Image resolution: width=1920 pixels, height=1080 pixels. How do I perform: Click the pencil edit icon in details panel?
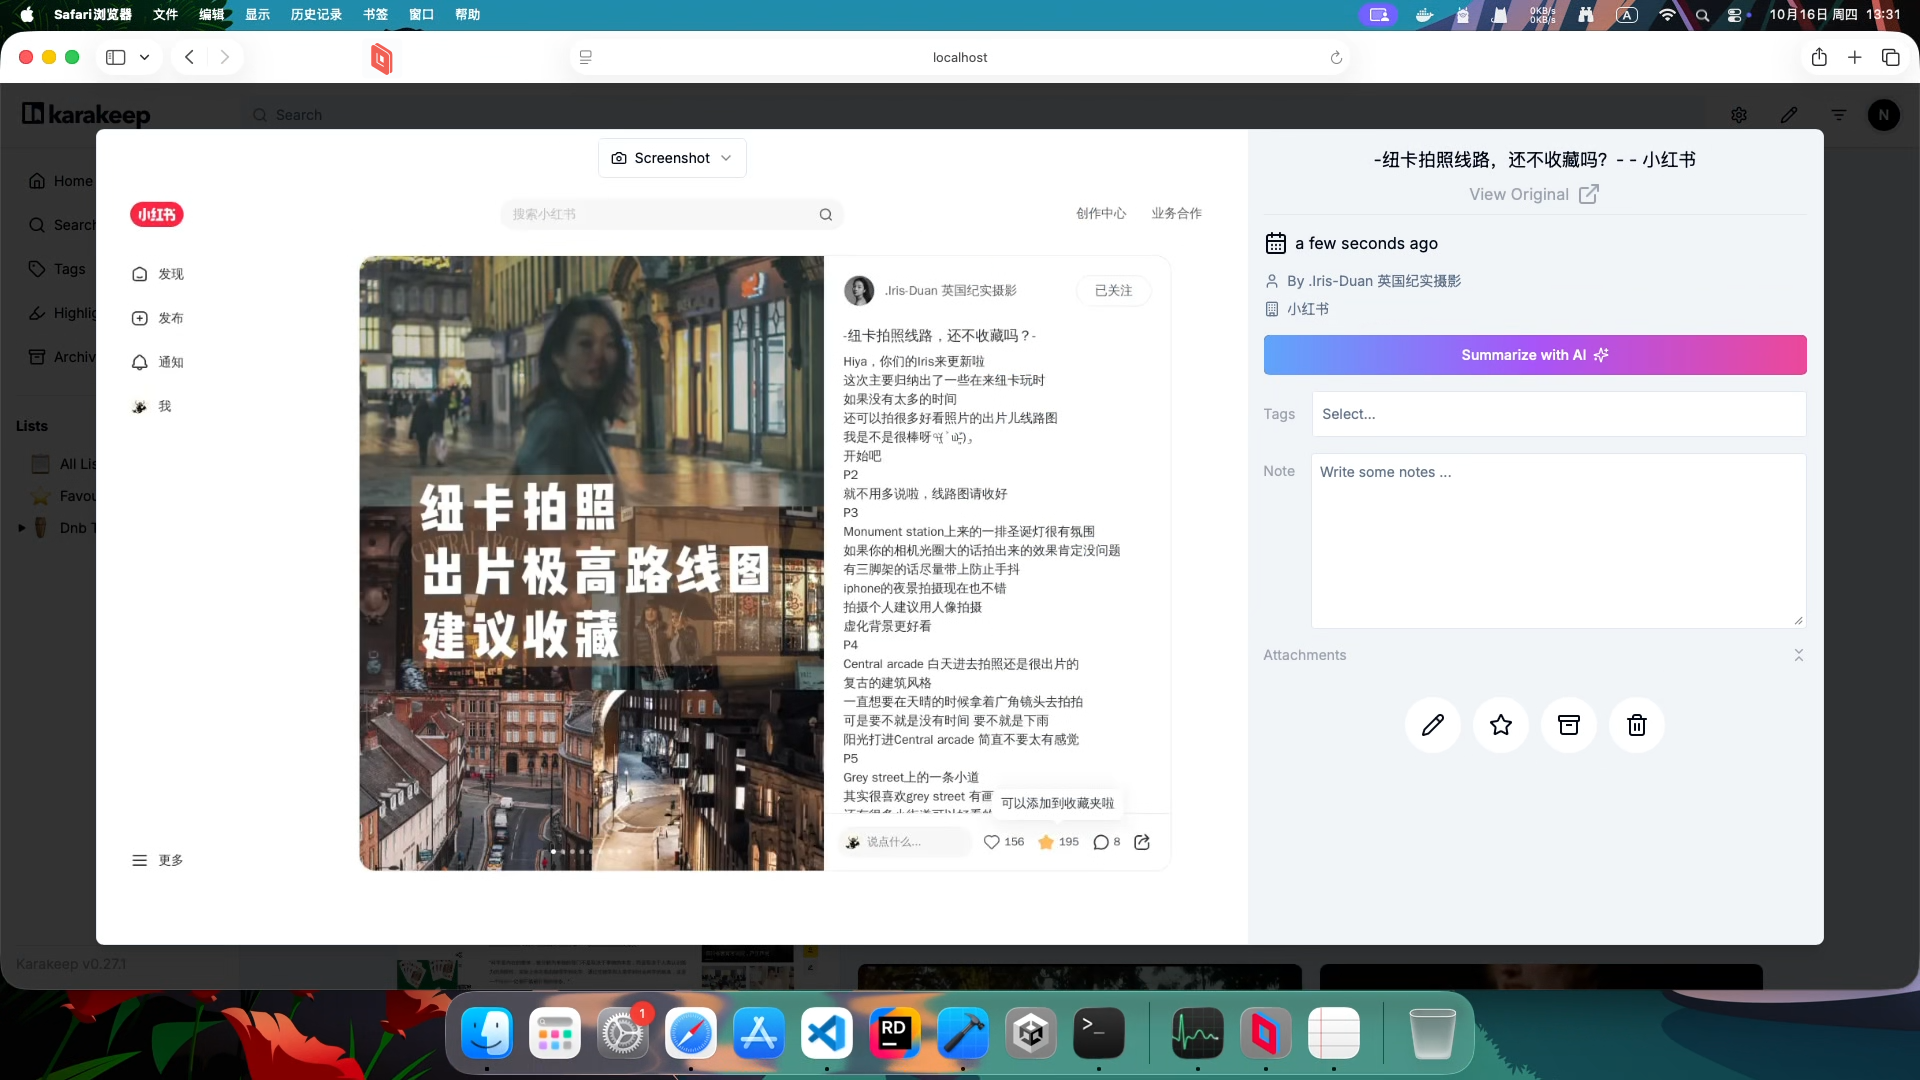(x=1432, y=725)
